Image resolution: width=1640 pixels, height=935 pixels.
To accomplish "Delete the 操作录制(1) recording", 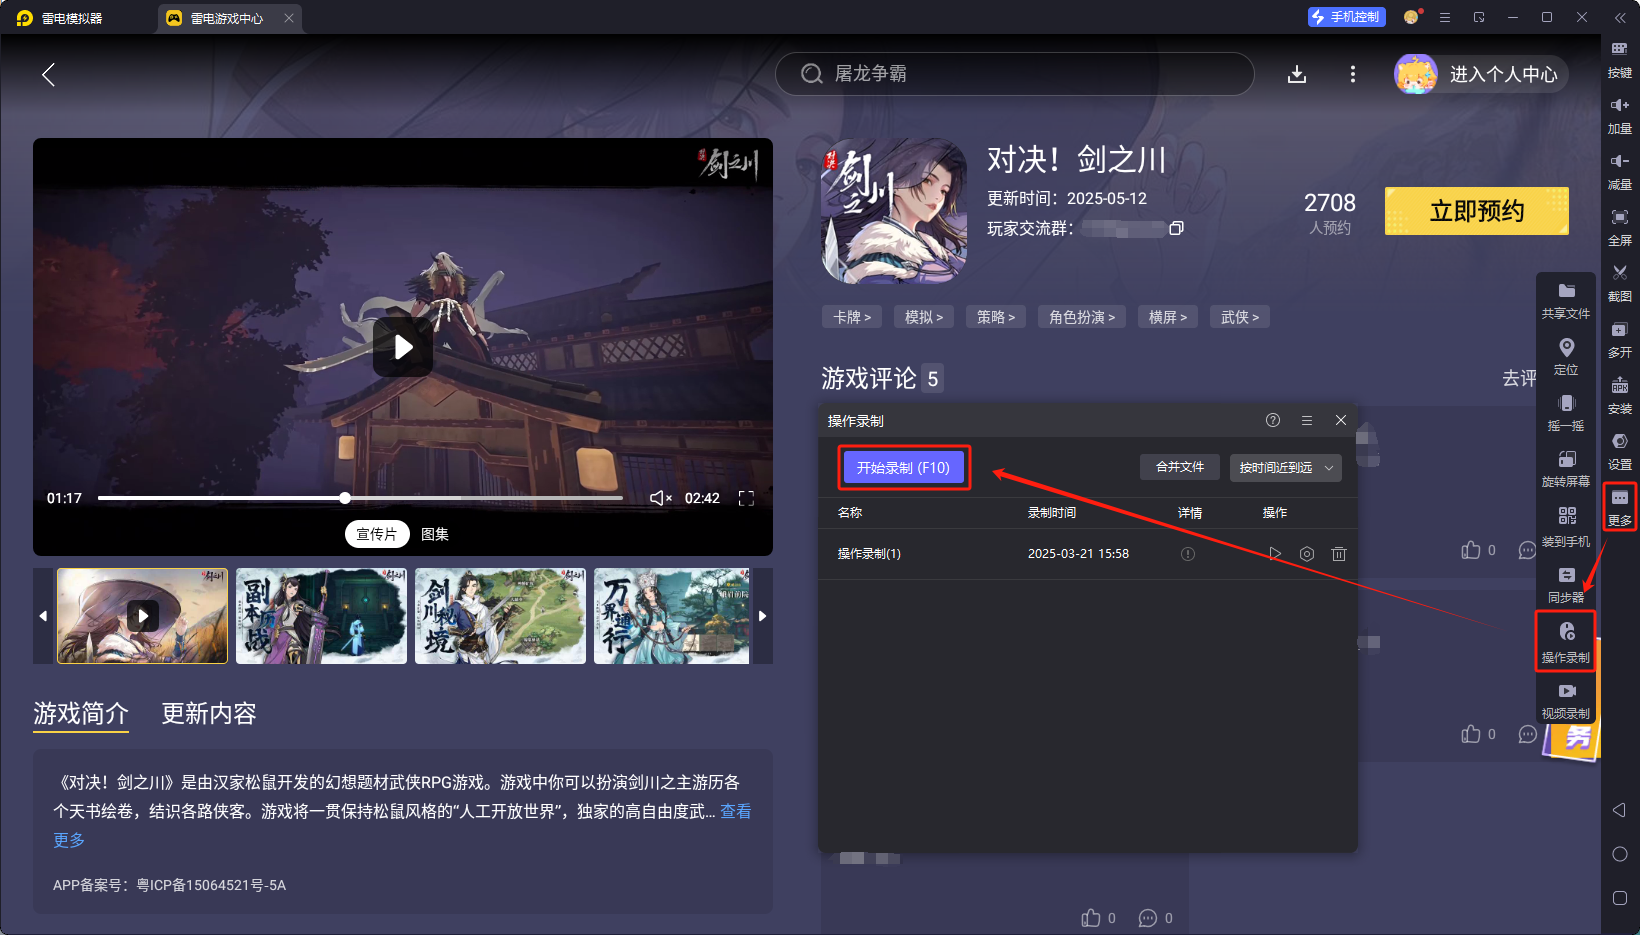I will pos(1339,554).
